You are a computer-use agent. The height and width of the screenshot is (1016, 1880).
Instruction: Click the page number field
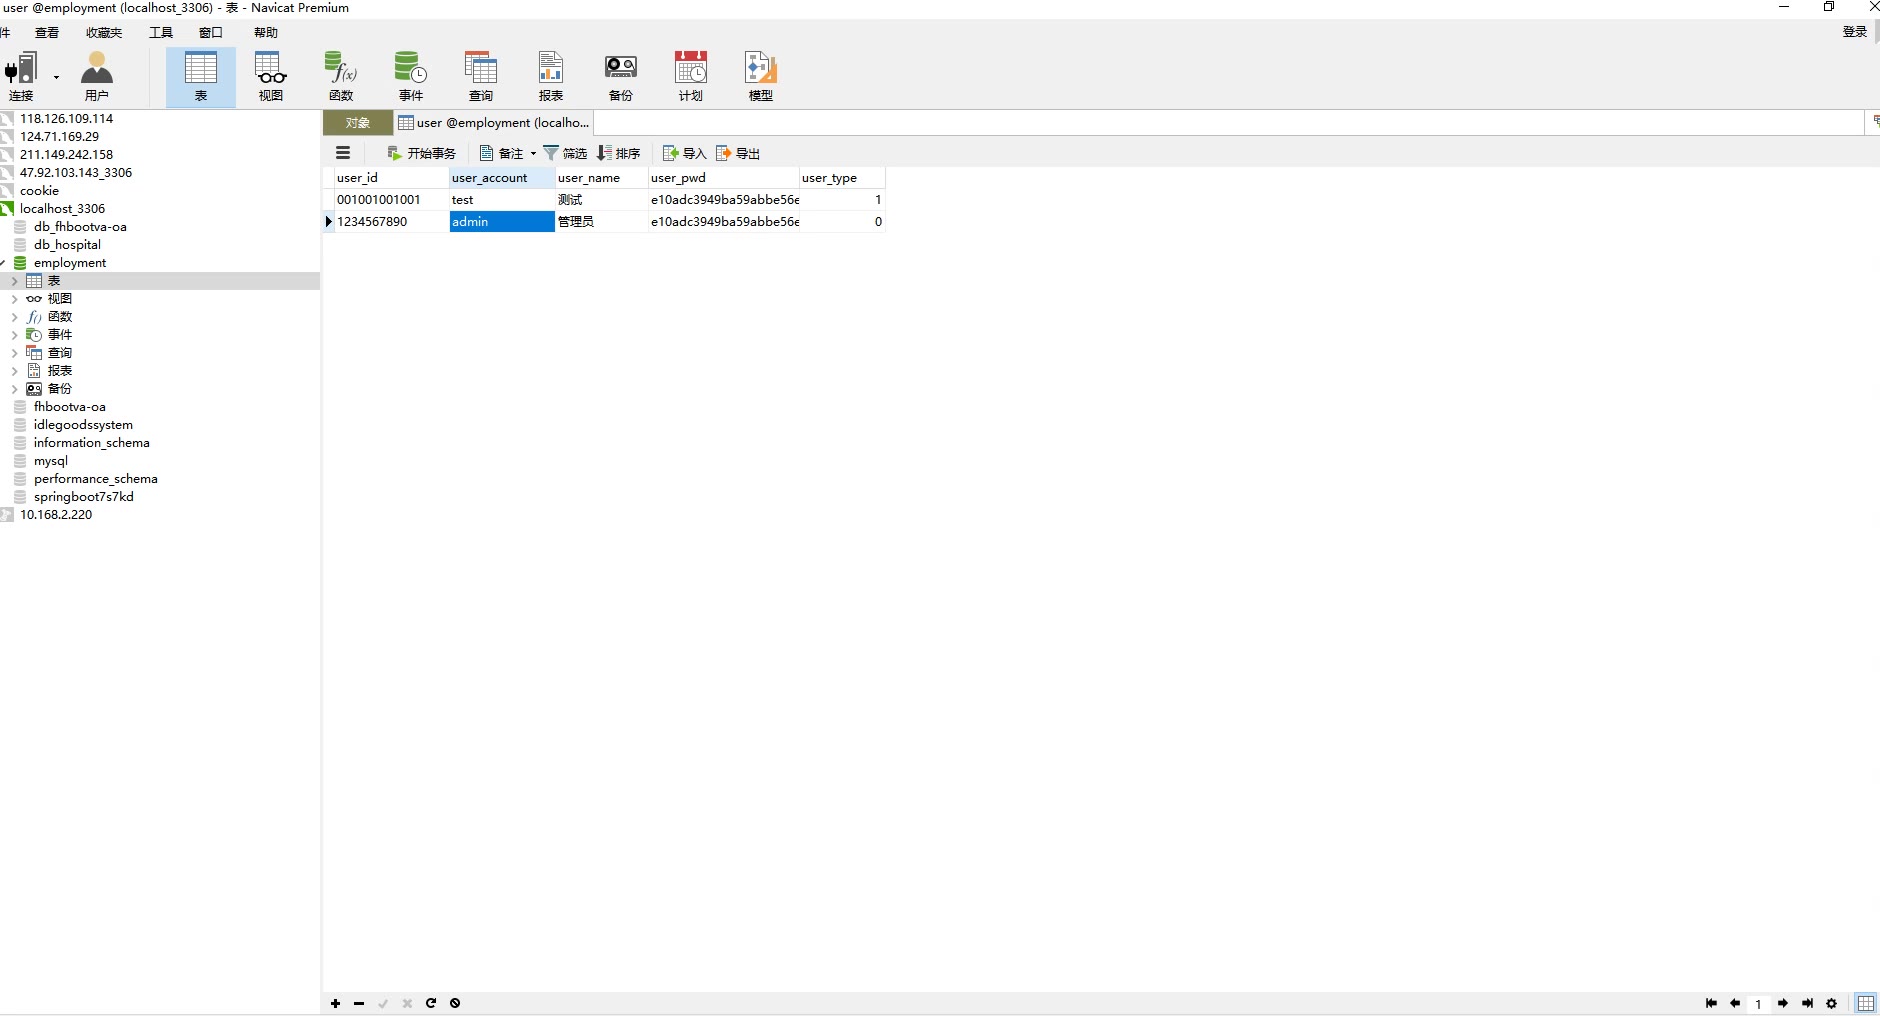pyautogui.click(x=1759, y=1004)
